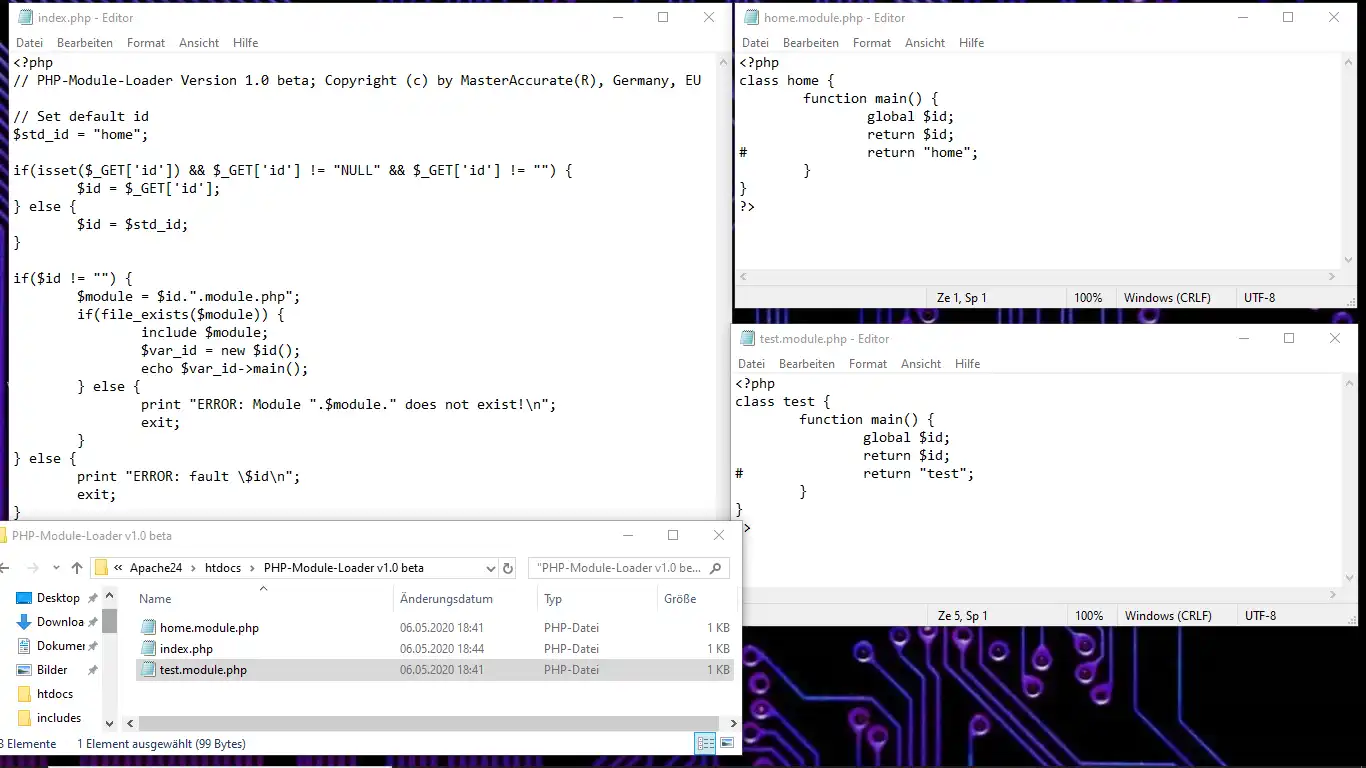Sort files by the Name column

pyautogui.click(x=155, y=599)
